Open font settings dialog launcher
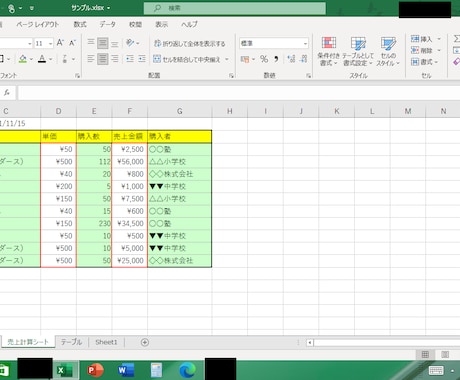 tap(77, 76)
